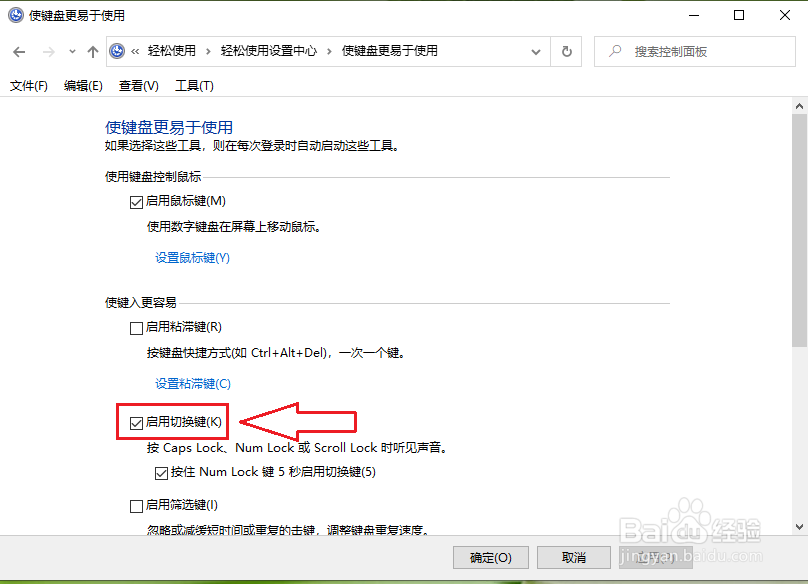The height and width of the screenshot is (584, 808).
Task: Open the 工具 menu
Action: point(194,85)
